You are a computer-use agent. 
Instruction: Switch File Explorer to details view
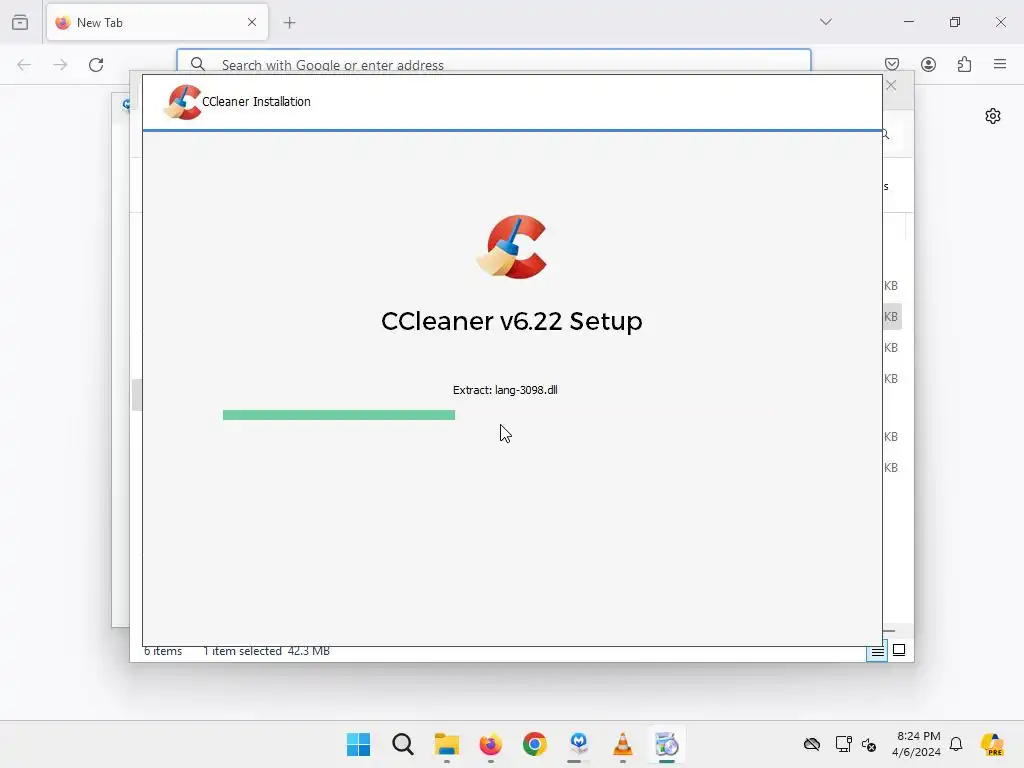(x=877, y=651)
